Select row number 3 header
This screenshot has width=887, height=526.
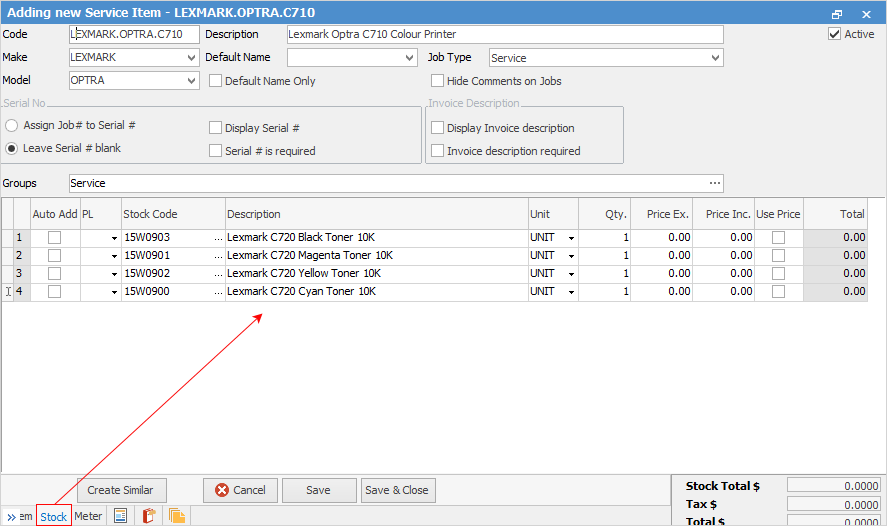pyautogui.click(x=19, y=274)
